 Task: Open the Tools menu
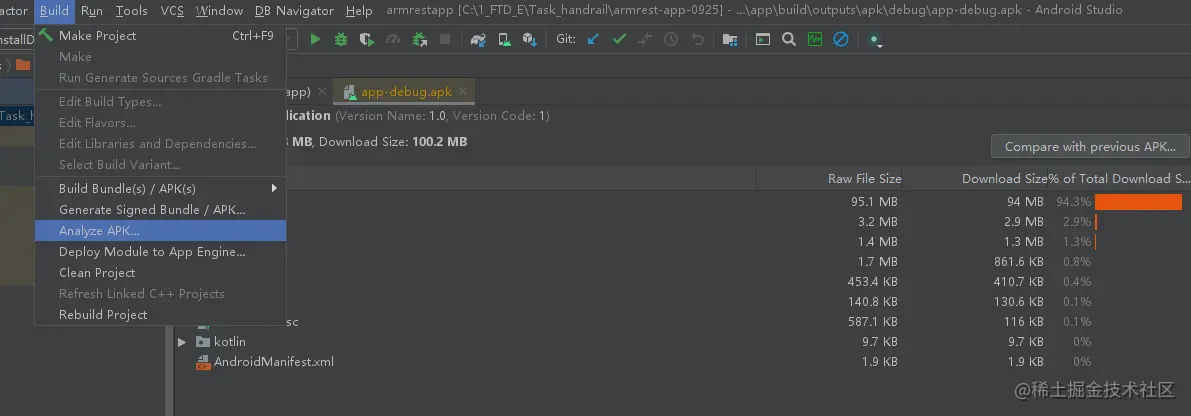pos(131,11)
